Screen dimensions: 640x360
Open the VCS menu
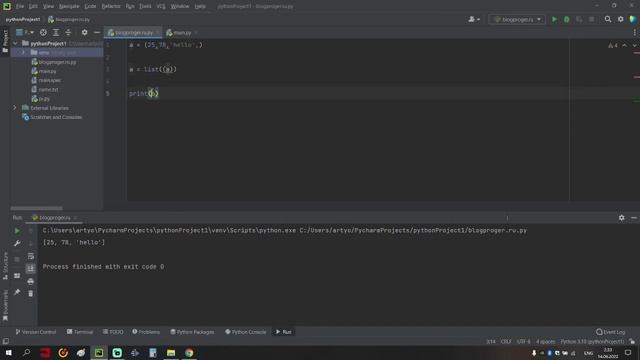point(161,6)
